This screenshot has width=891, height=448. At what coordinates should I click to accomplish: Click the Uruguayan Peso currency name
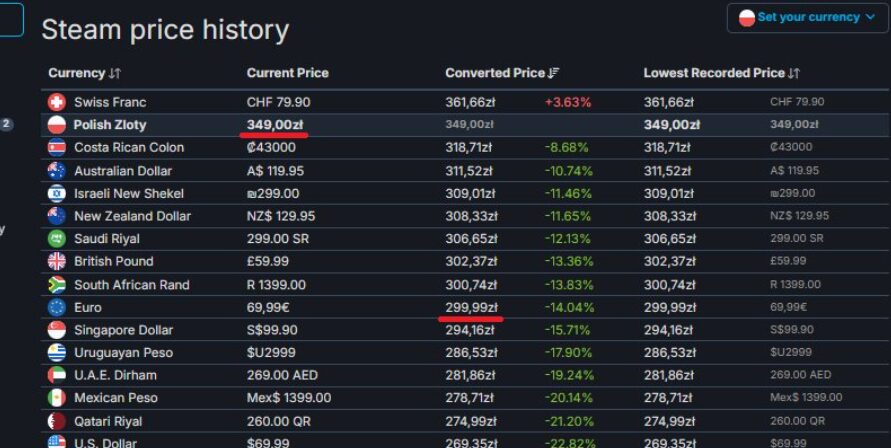(123, 353)
